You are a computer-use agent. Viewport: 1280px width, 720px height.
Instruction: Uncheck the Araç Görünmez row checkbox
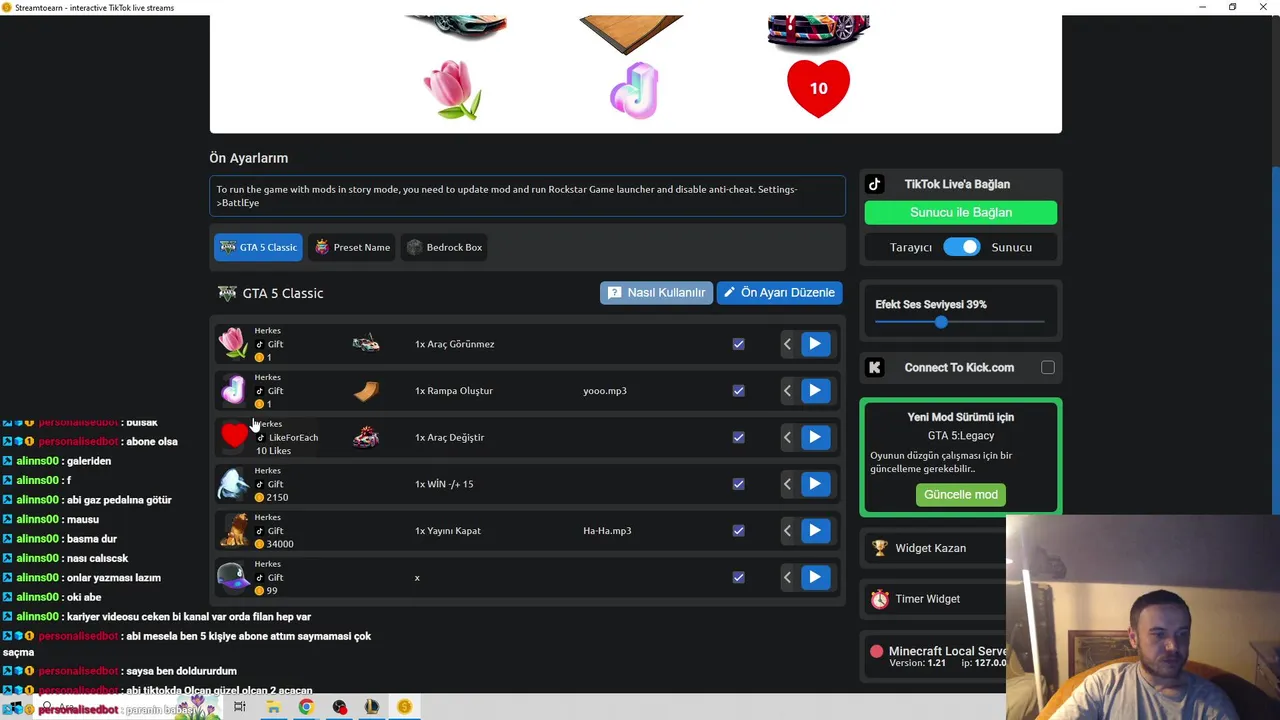(738, 344)
